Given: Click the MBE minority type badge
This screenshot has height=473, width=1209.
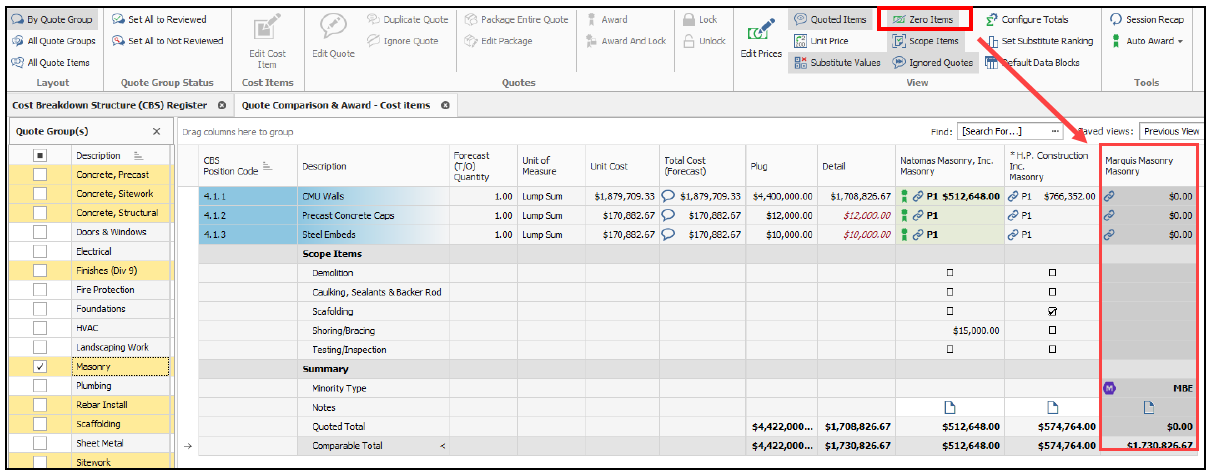Looking at the screenshot, I should (x=1109, y=388).
